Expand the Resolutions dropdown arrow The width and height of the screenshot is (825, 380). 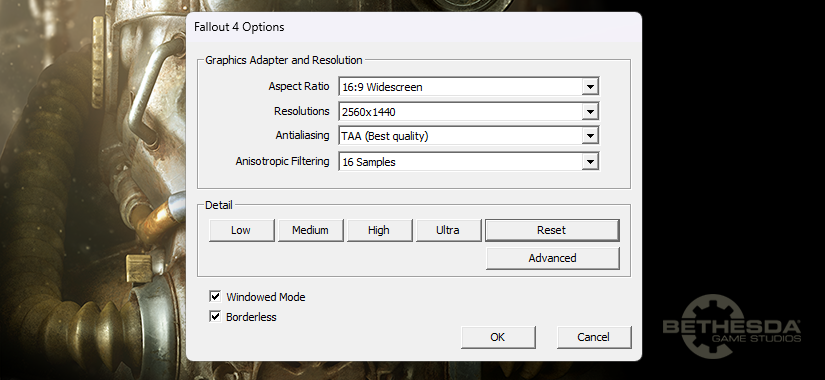(x=590, y=112)
